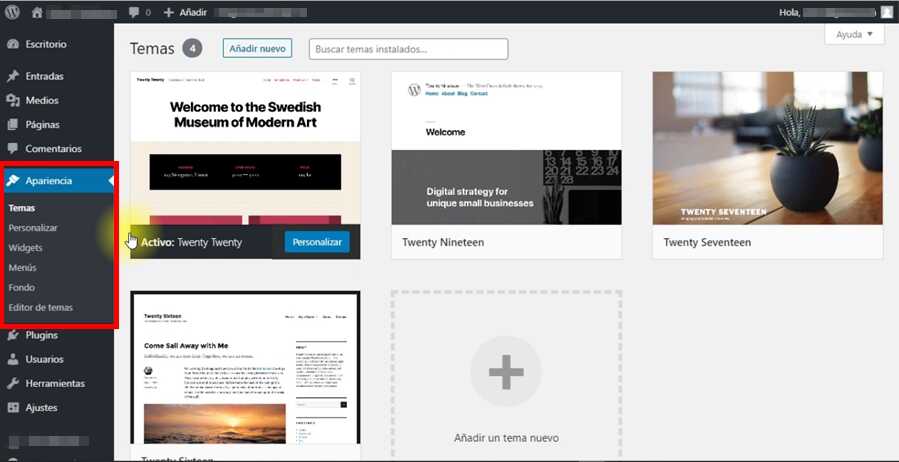899x462 pixels.
Task: Click the Comentarios speech bubble icon
Action: tap(13, 149)
